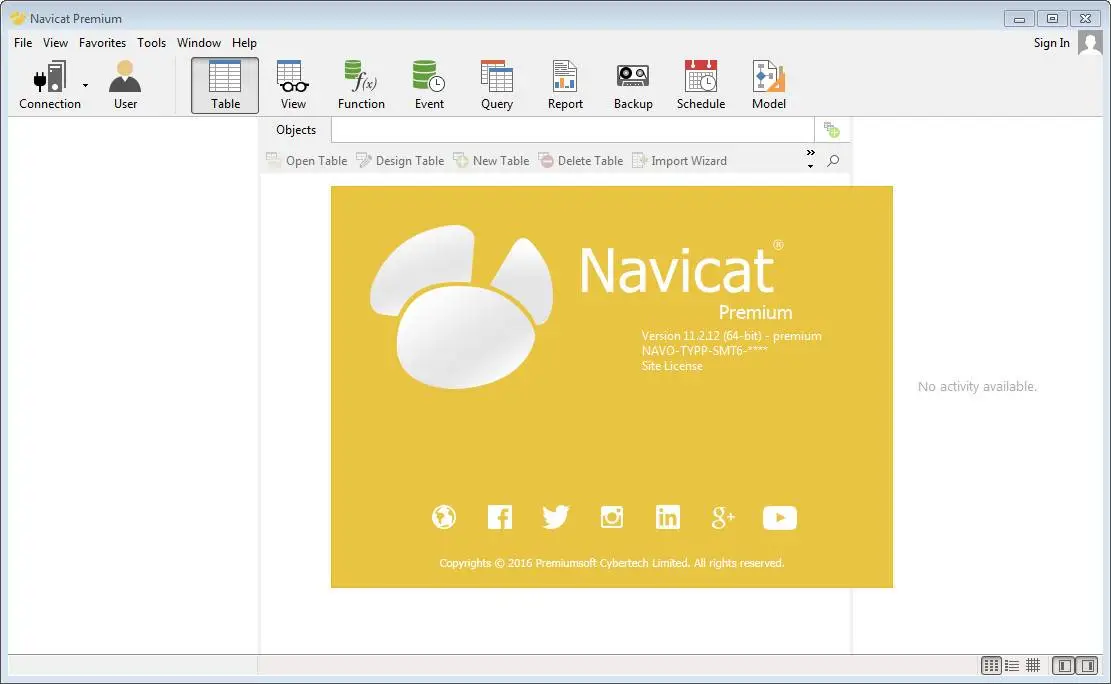Launch the Import Wizard
This screenshot has width=1111, height=684.
pos(679,161)
